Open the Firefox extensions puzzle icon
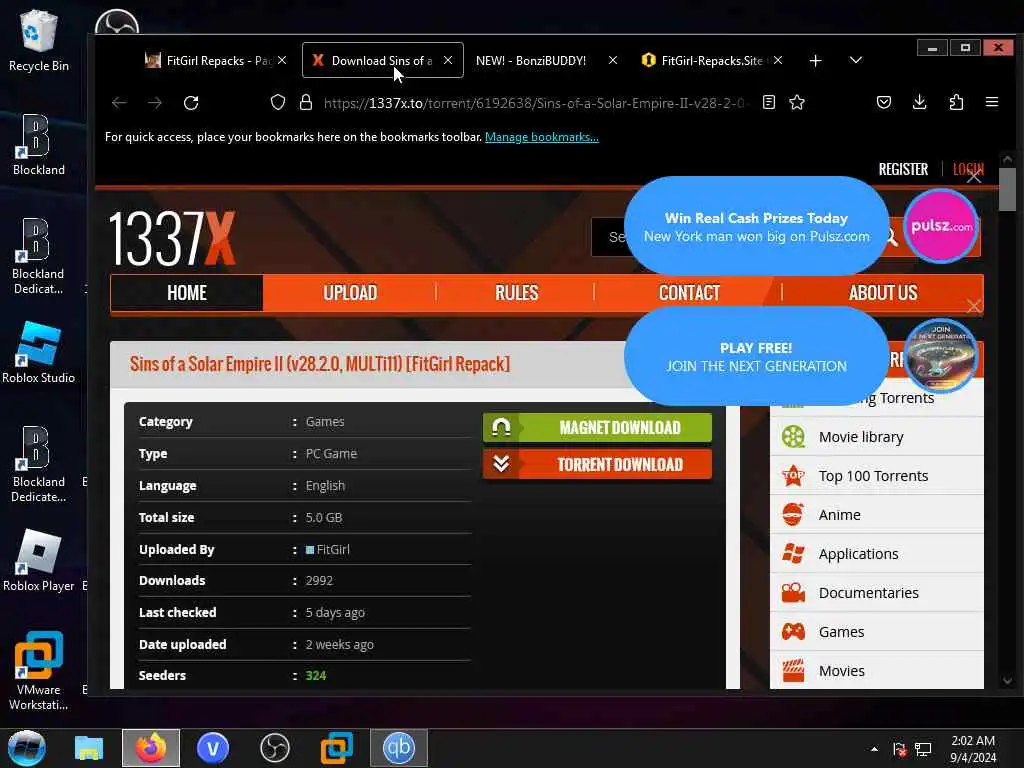1024x768 pixels. pos(956,103)
